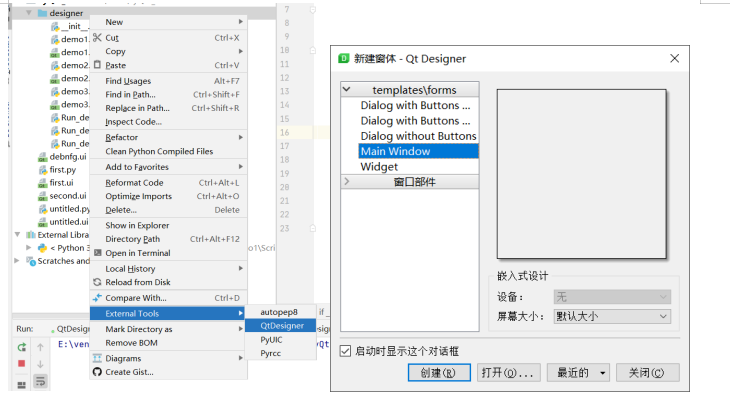This screenshot has width=733, height=414.
Task: Open the 屏幕大小 dropdown
Action: point(612,316)
